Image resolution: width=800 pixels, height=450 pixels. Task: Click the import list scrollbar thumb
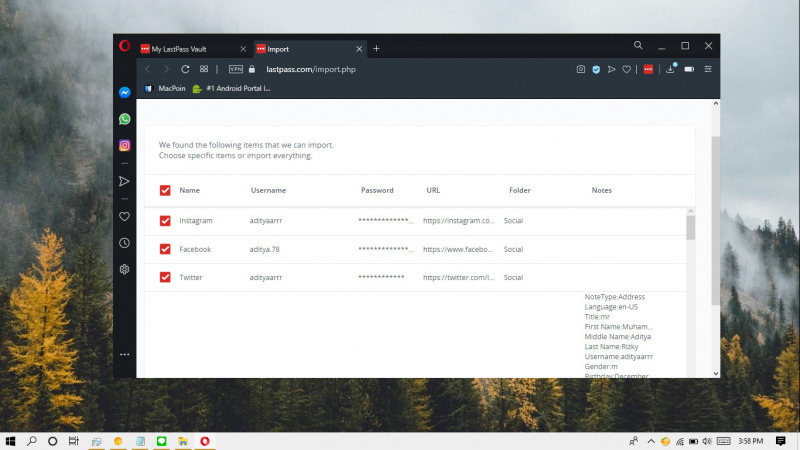tap(690, 228)
